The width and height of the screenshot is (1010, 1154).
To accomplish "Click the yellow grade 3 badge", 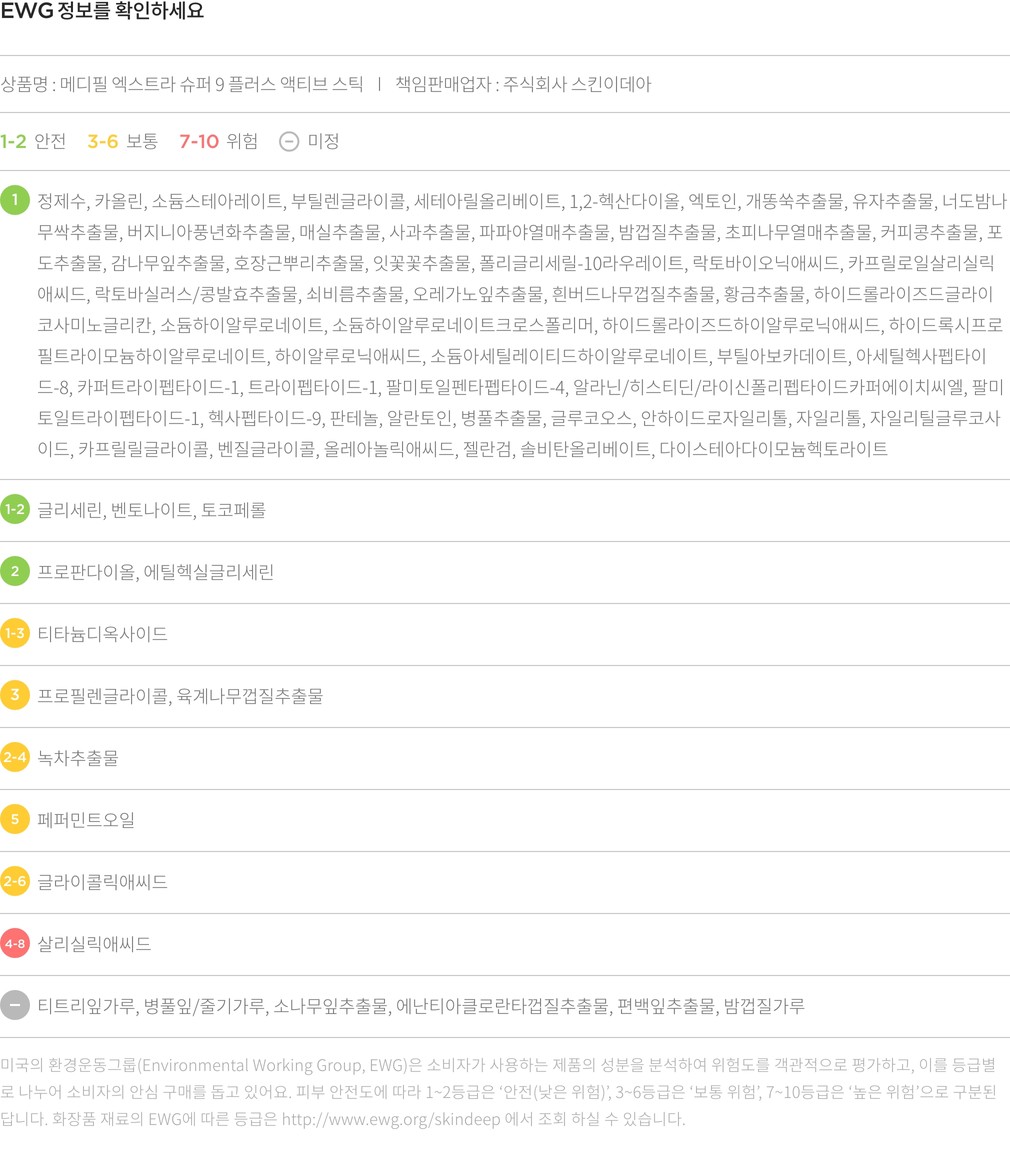I will click(15, 696).
